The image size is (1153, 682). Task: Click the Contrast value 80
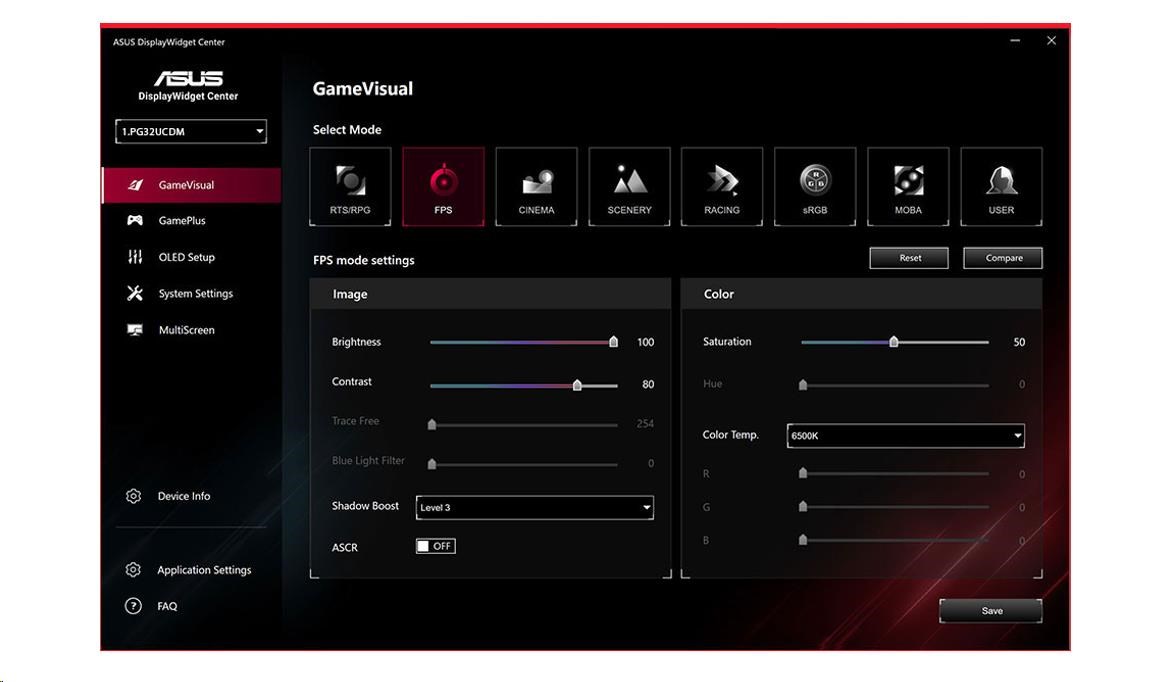[648, 384]
